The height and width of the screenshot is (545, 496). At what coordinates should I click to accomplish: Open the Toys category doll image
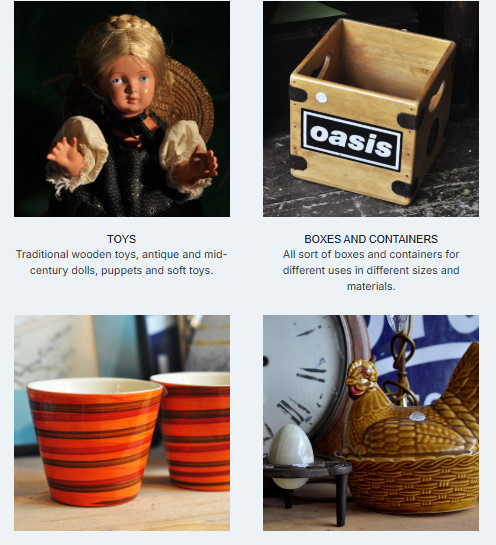coord(122,109)
